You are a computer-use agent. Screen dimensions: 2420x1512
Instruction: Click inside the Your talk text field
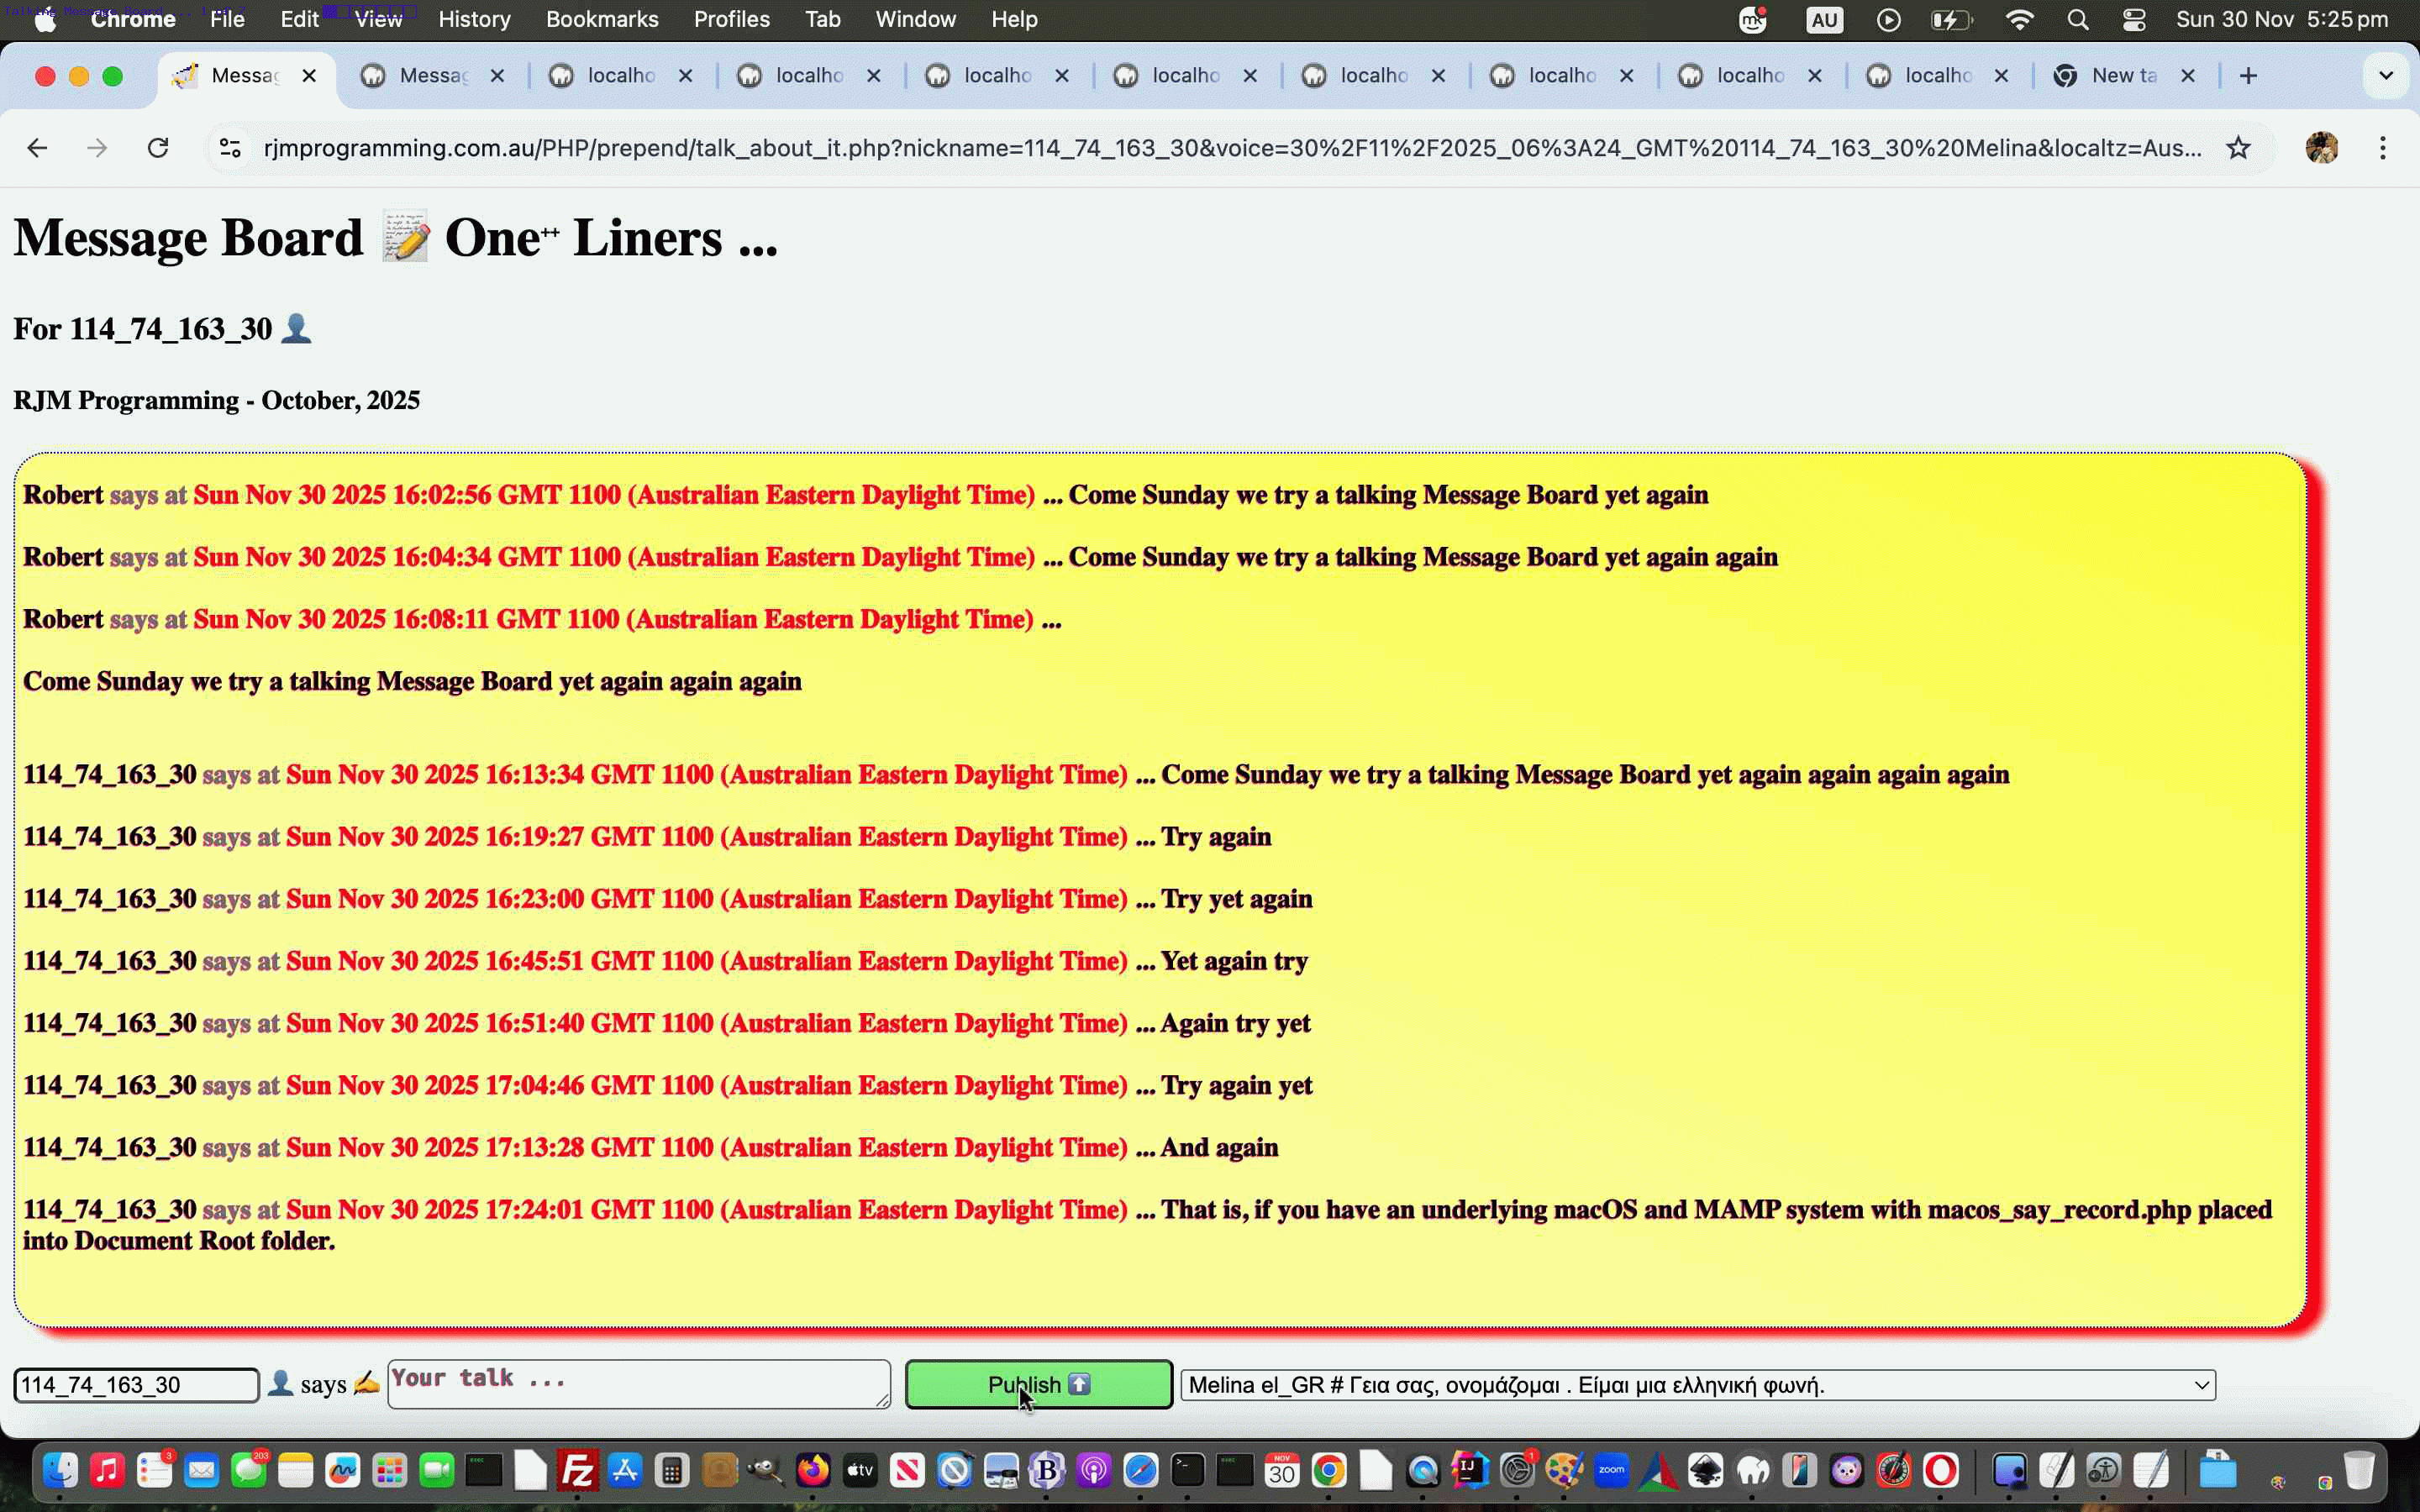click(x=640, y=1384)
